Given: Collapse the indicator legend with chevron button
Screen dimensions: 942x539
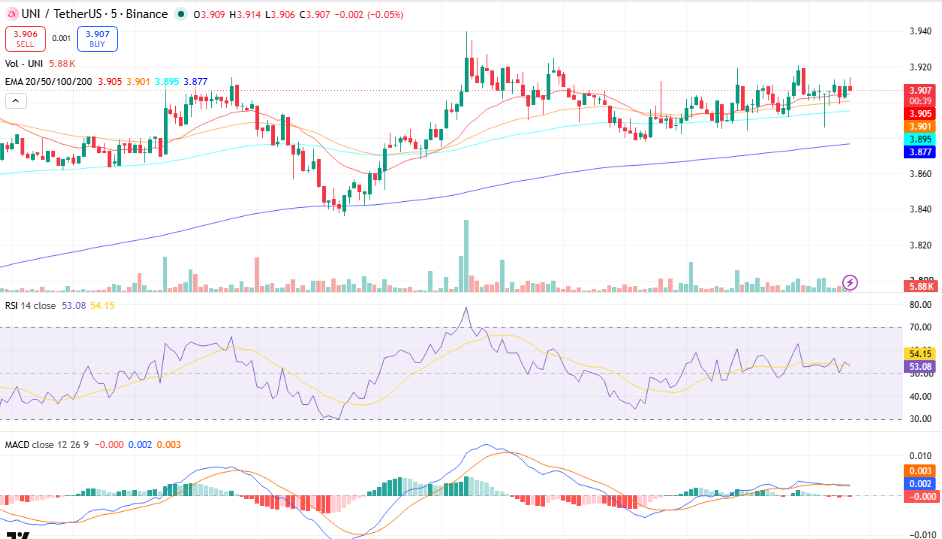Looking at the screenshot, I should [16, 101].
